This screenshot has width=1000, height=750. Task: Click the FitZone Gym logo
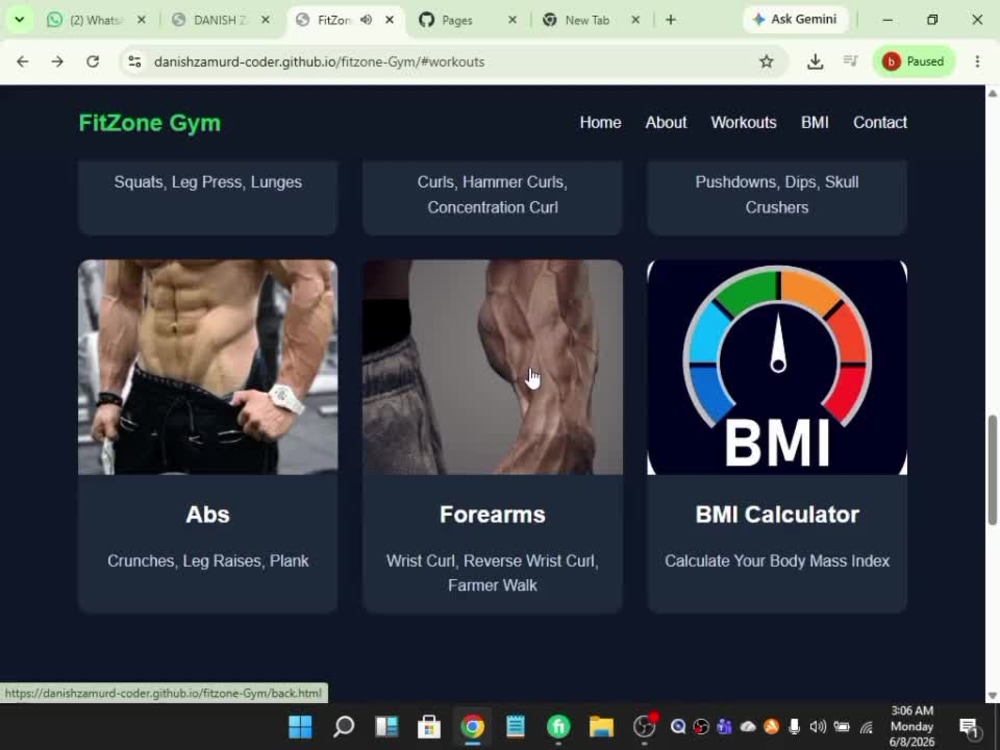[x=149, y=122]
